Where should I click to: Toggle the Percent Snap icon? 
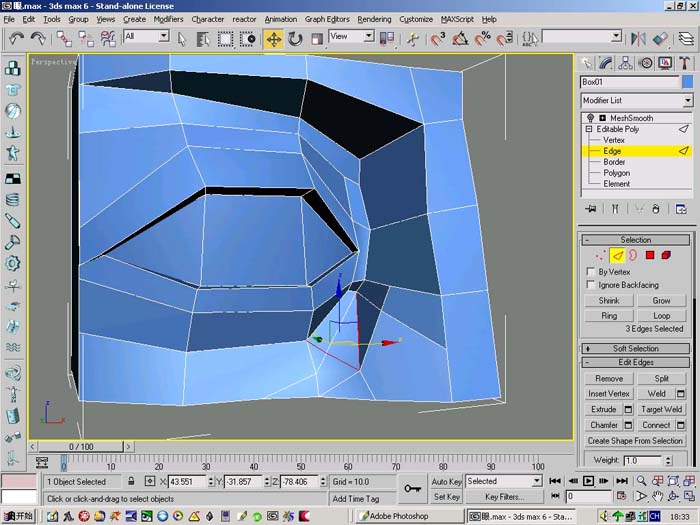coord(482,39)
